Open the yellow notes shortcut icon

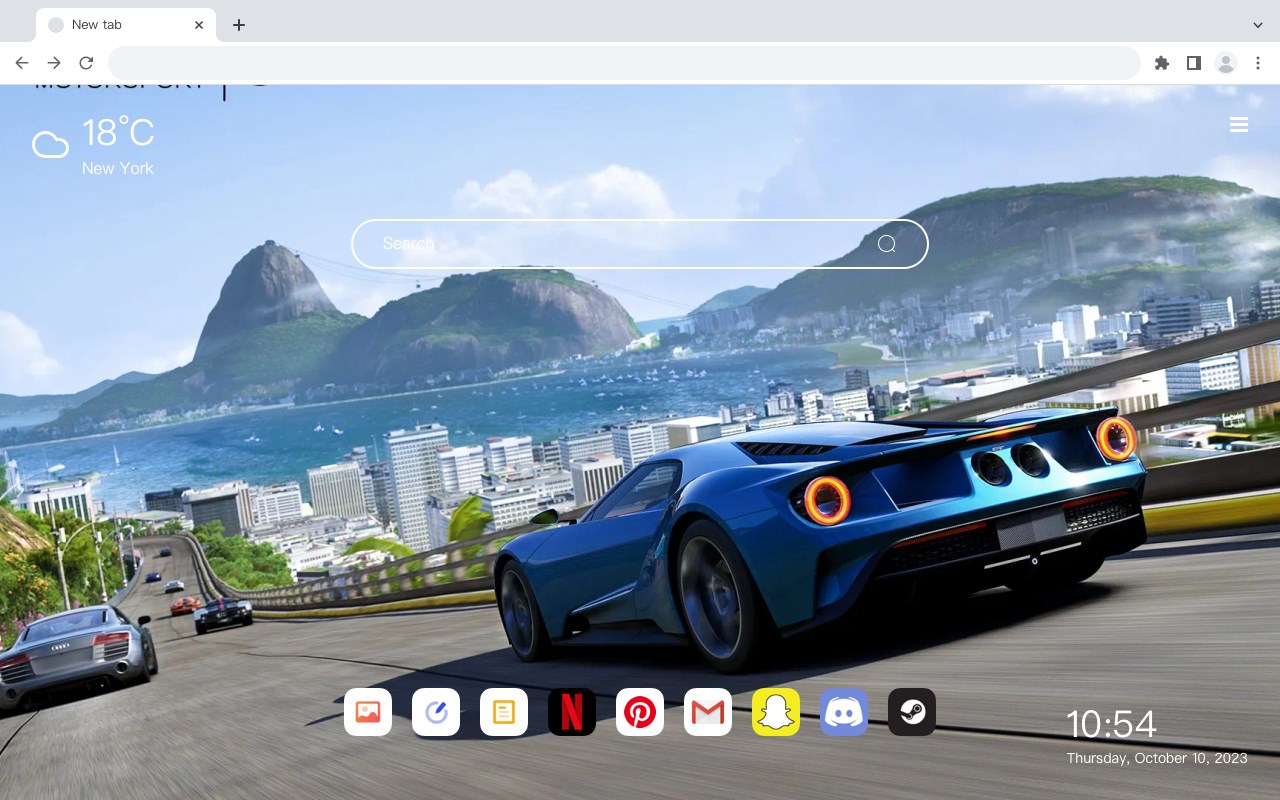(x=504, y=712)
